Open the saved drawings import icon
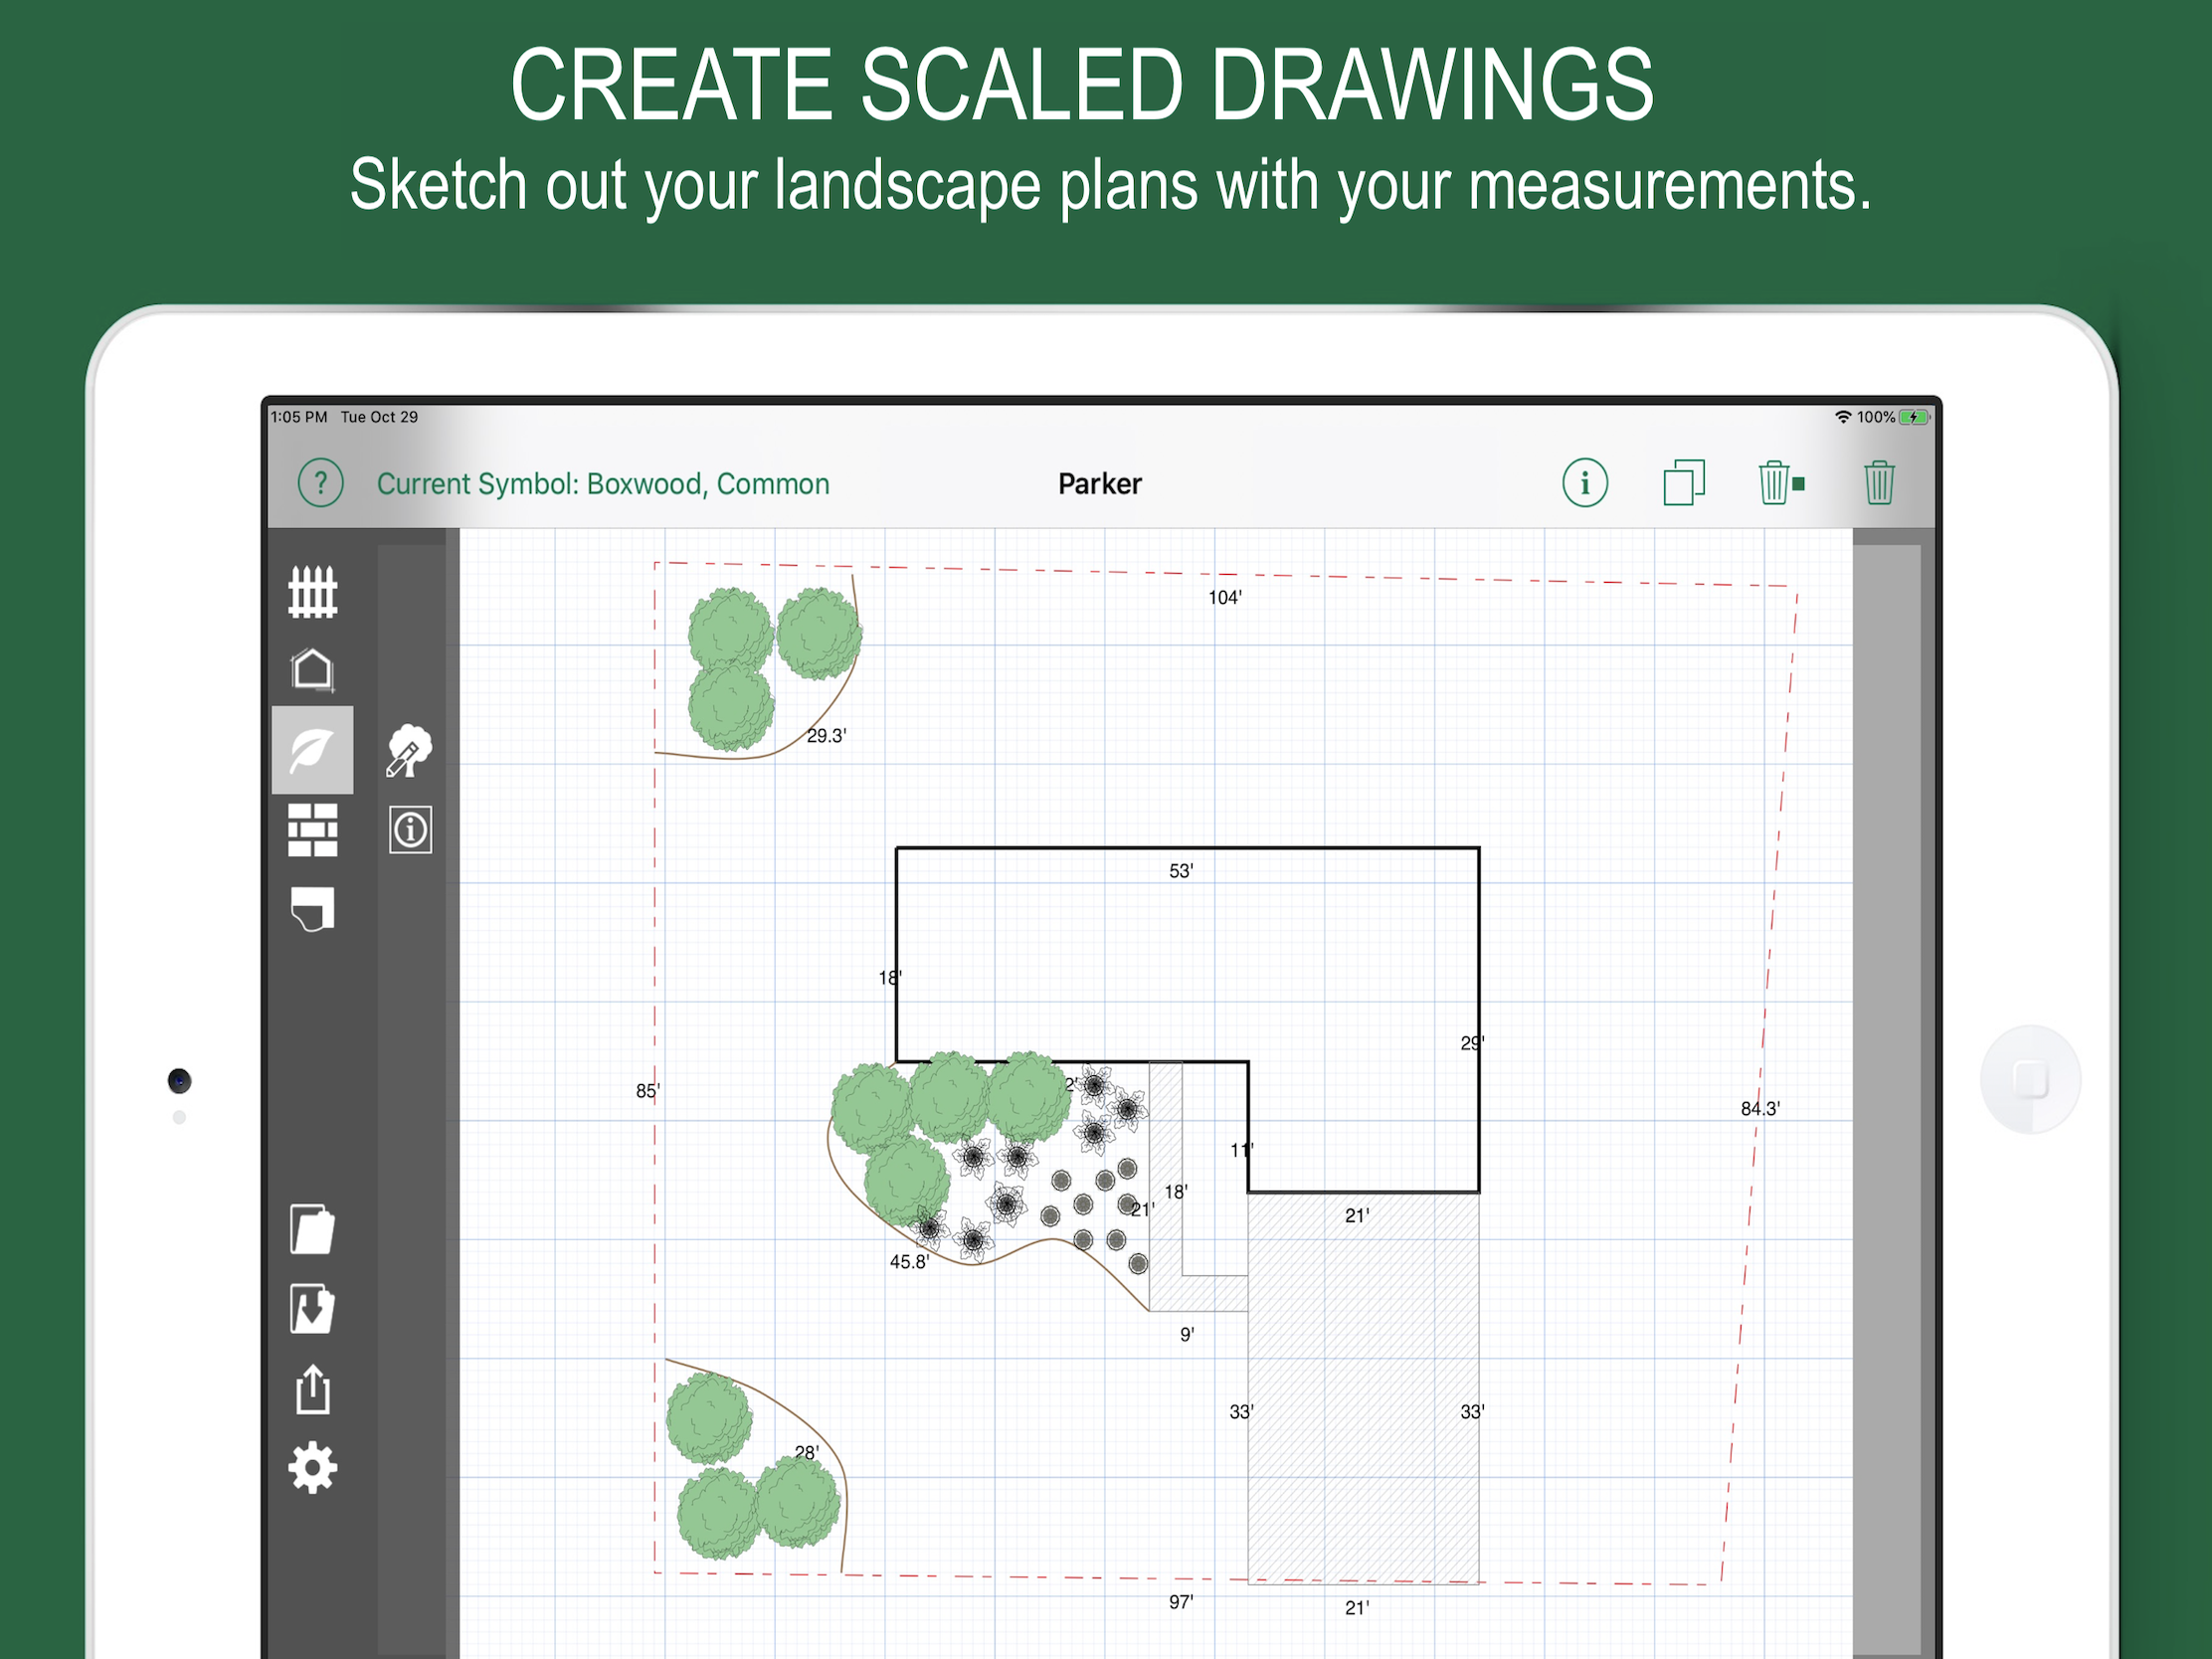The height and width of the screenshot is (1659, 2212). 312,1309
